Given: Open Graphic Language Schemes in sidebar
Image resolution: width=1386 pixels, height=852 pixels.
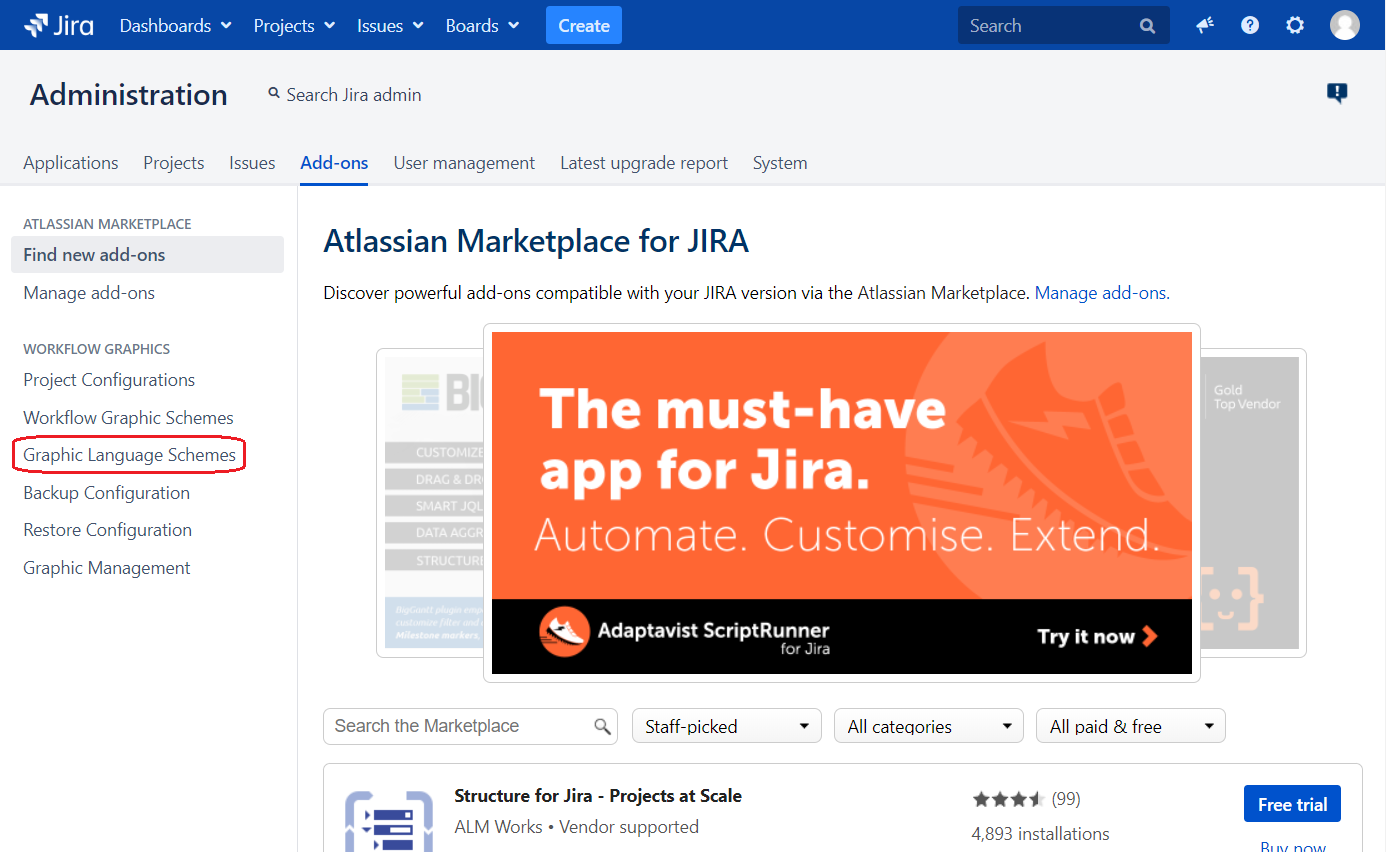Looking at the screenshot, I should (130, 456).
